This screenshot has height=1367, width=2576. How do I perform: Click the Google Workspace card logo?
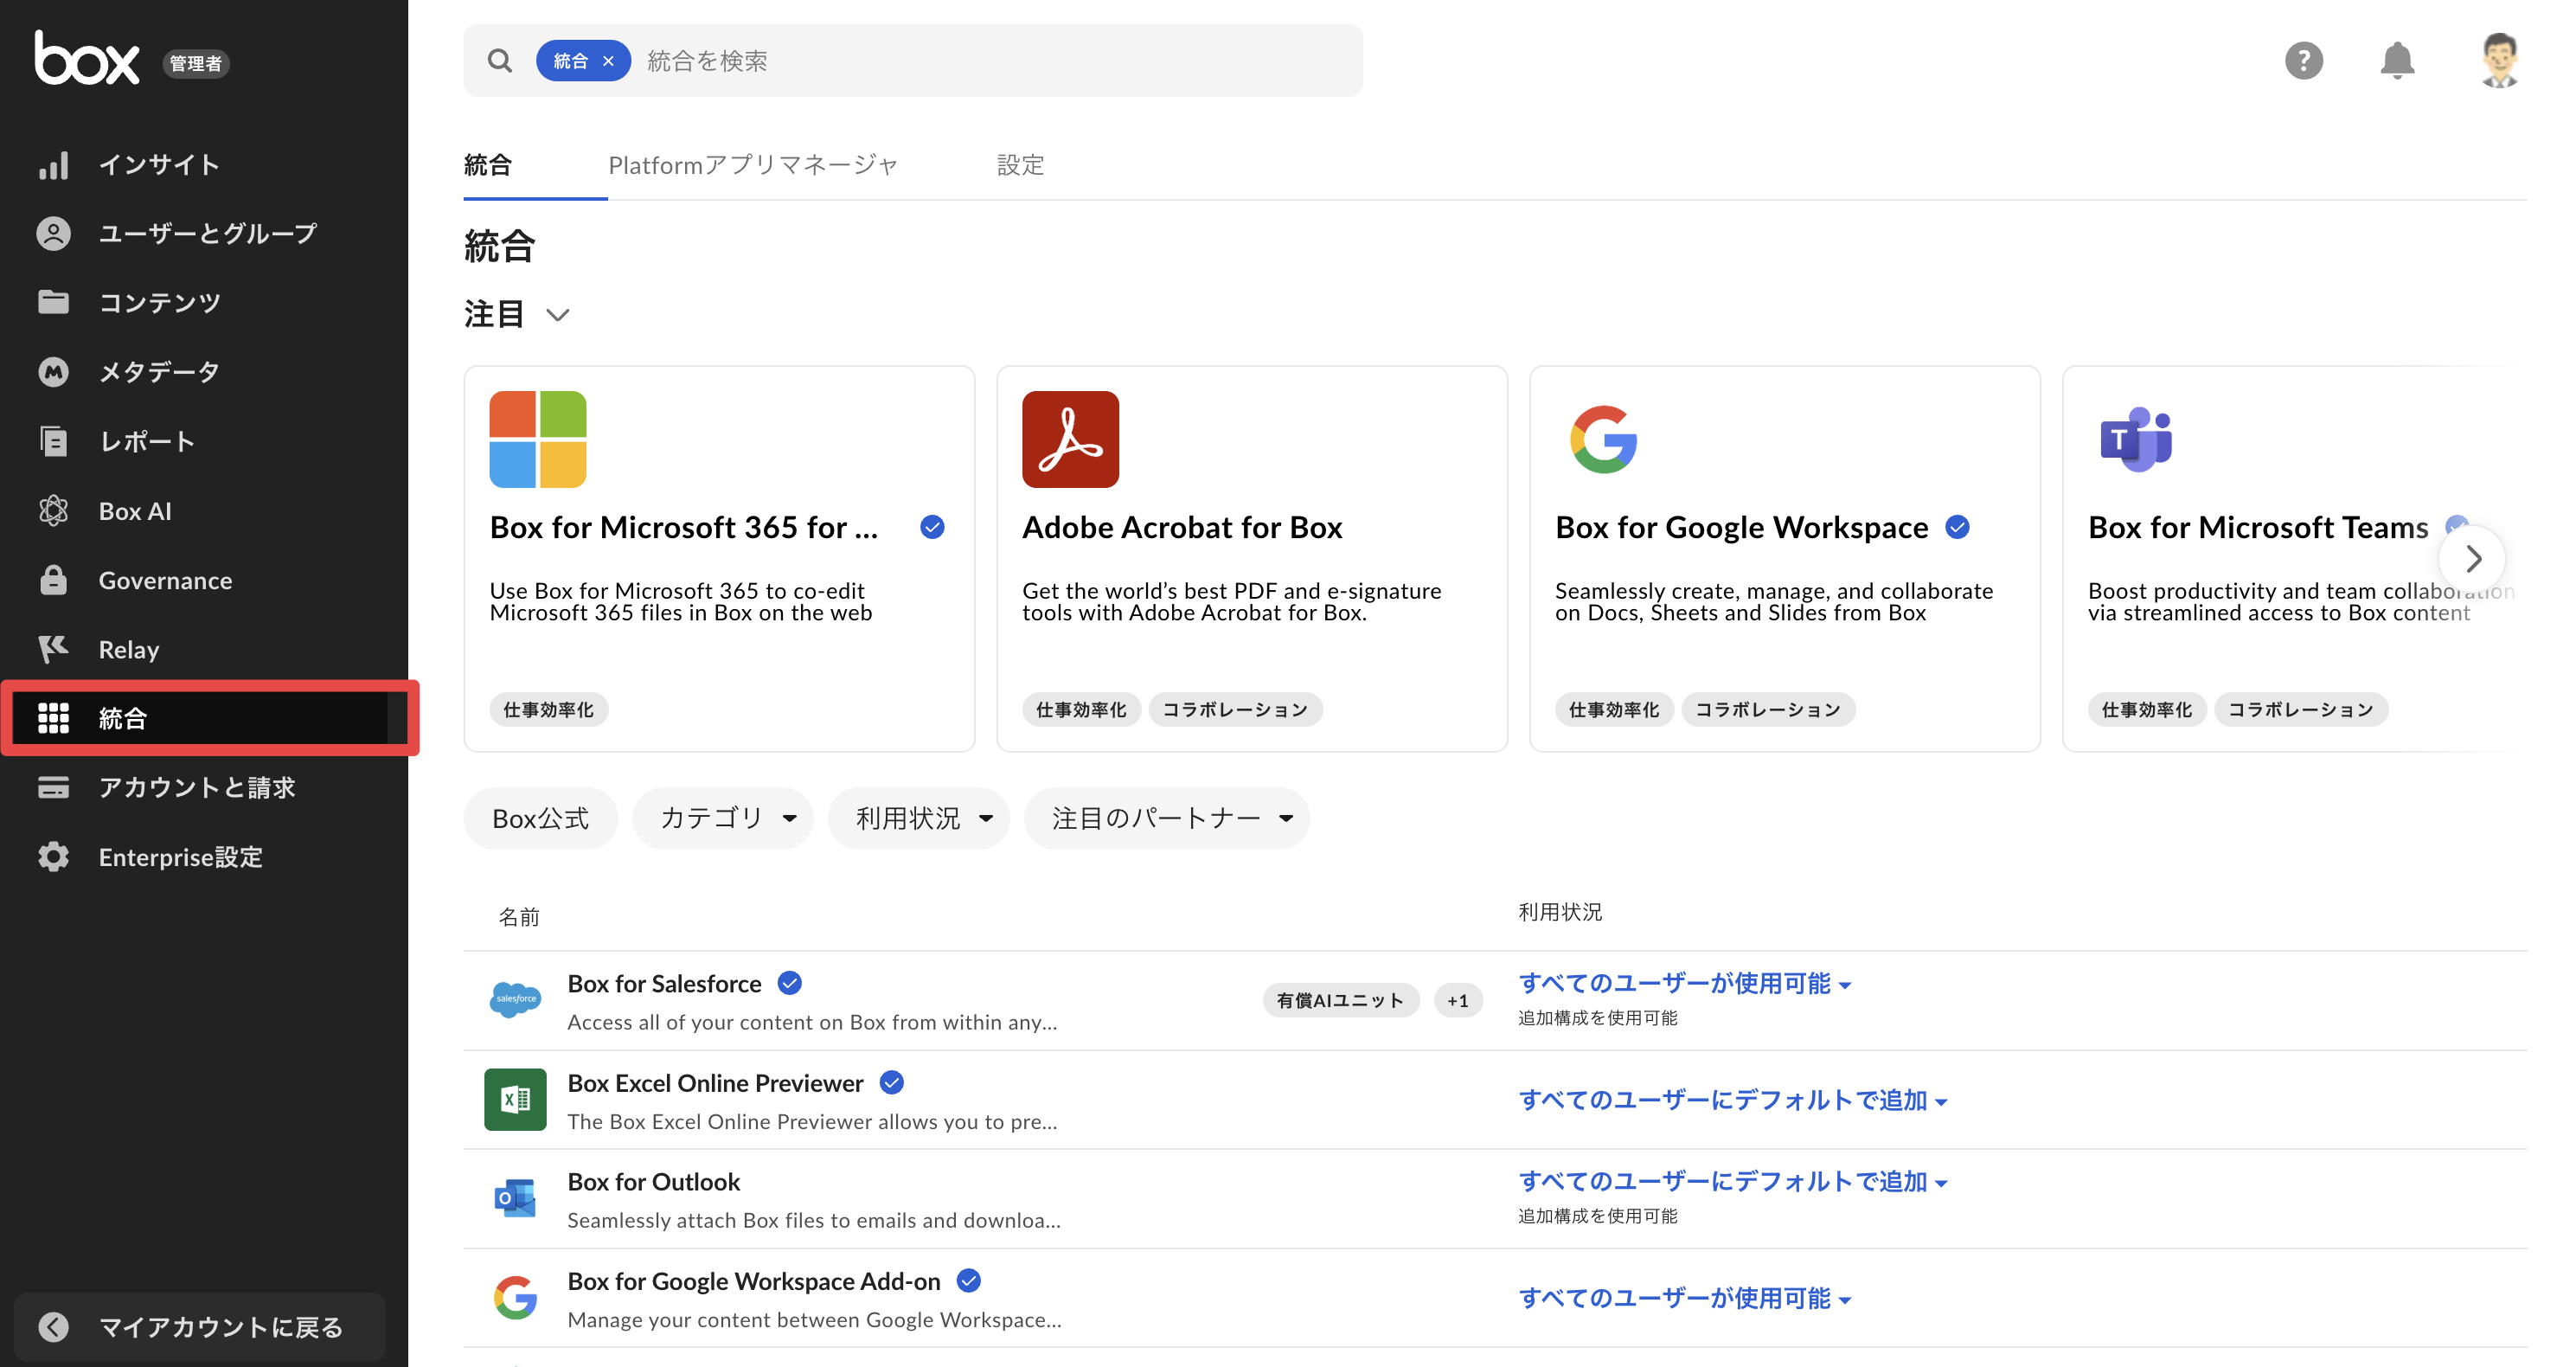point(1603,439)
